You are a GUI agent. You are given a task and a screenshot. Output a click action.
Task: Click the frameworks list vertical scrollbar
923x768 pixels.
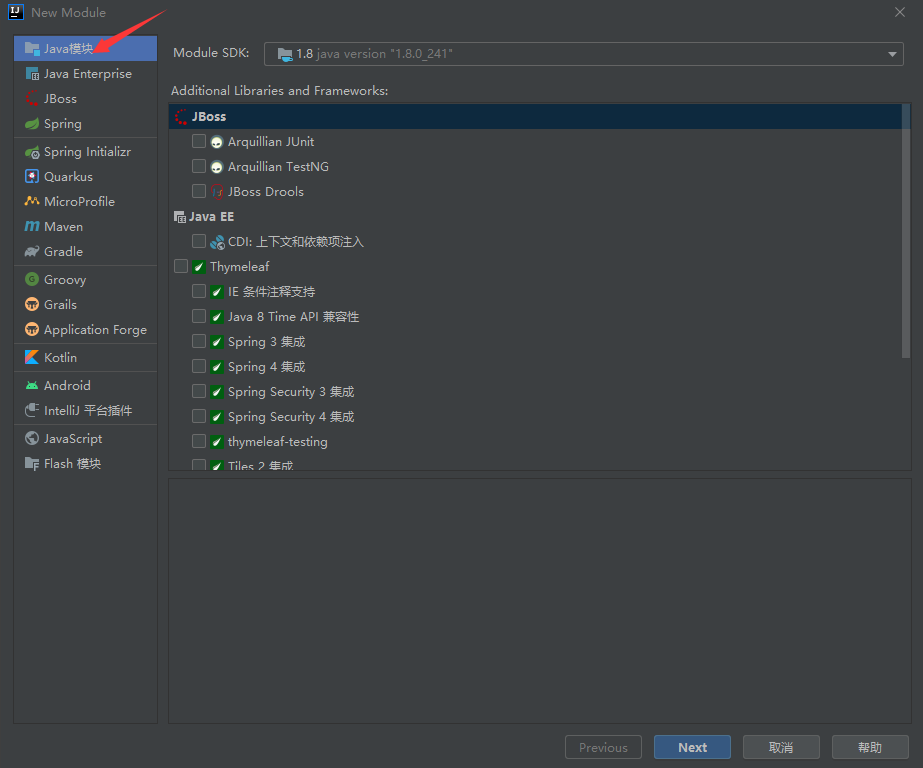(906, 232)
